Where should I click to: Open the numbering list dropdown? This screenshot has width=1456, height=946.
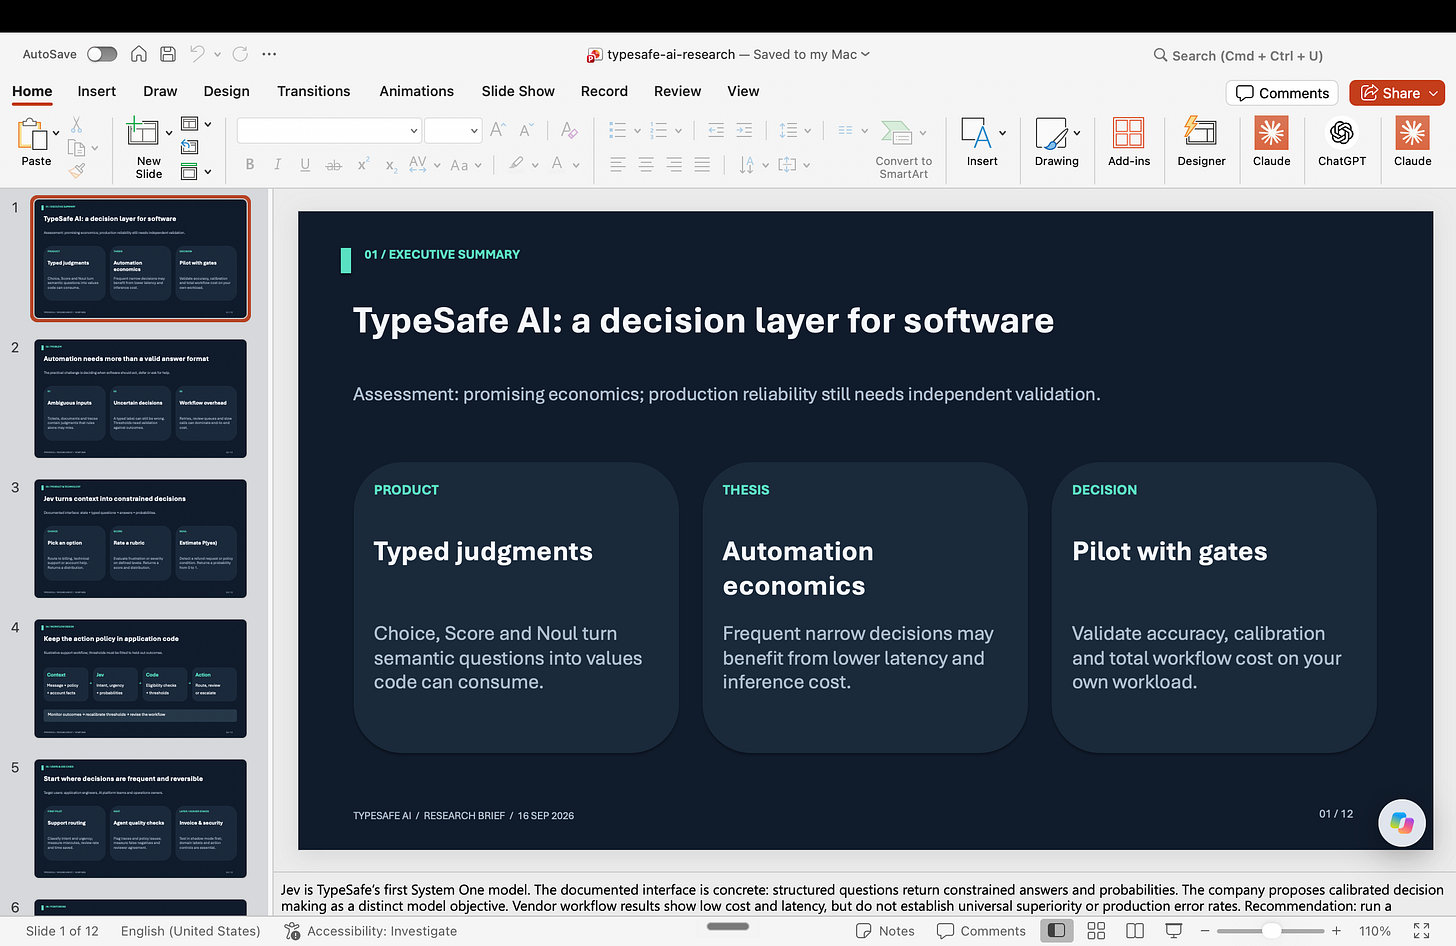pyautogui.click(x=678, y=131)
